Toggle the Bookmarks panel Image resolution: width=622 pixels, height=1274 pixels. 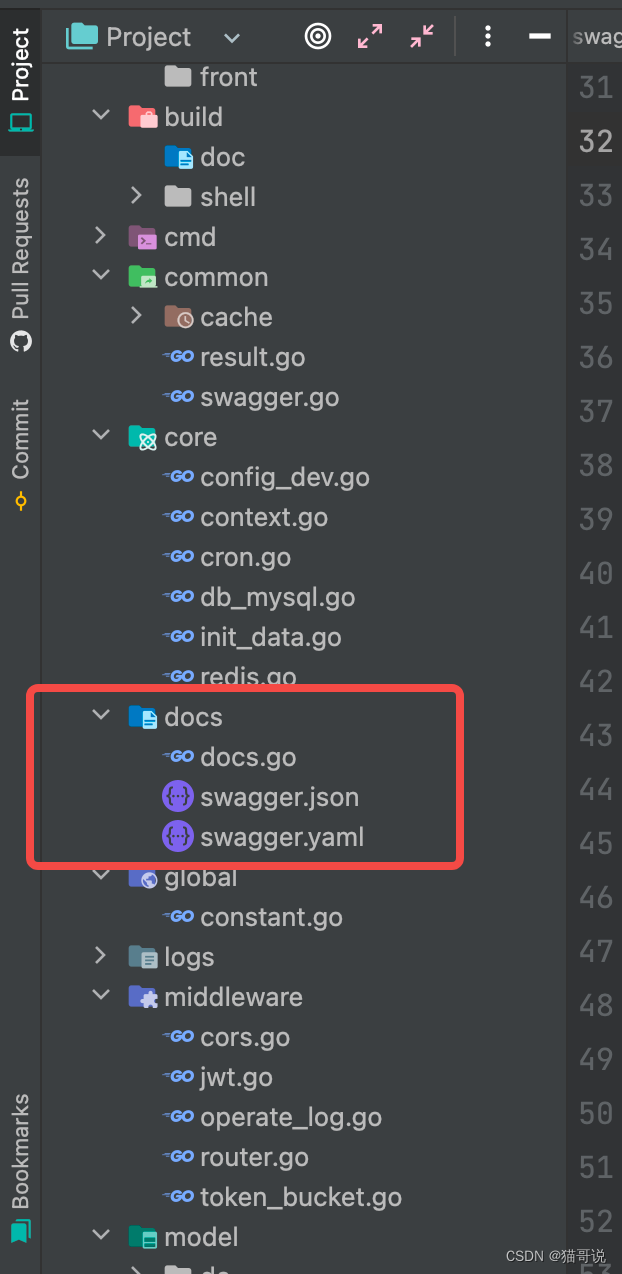coord(20,1150)
